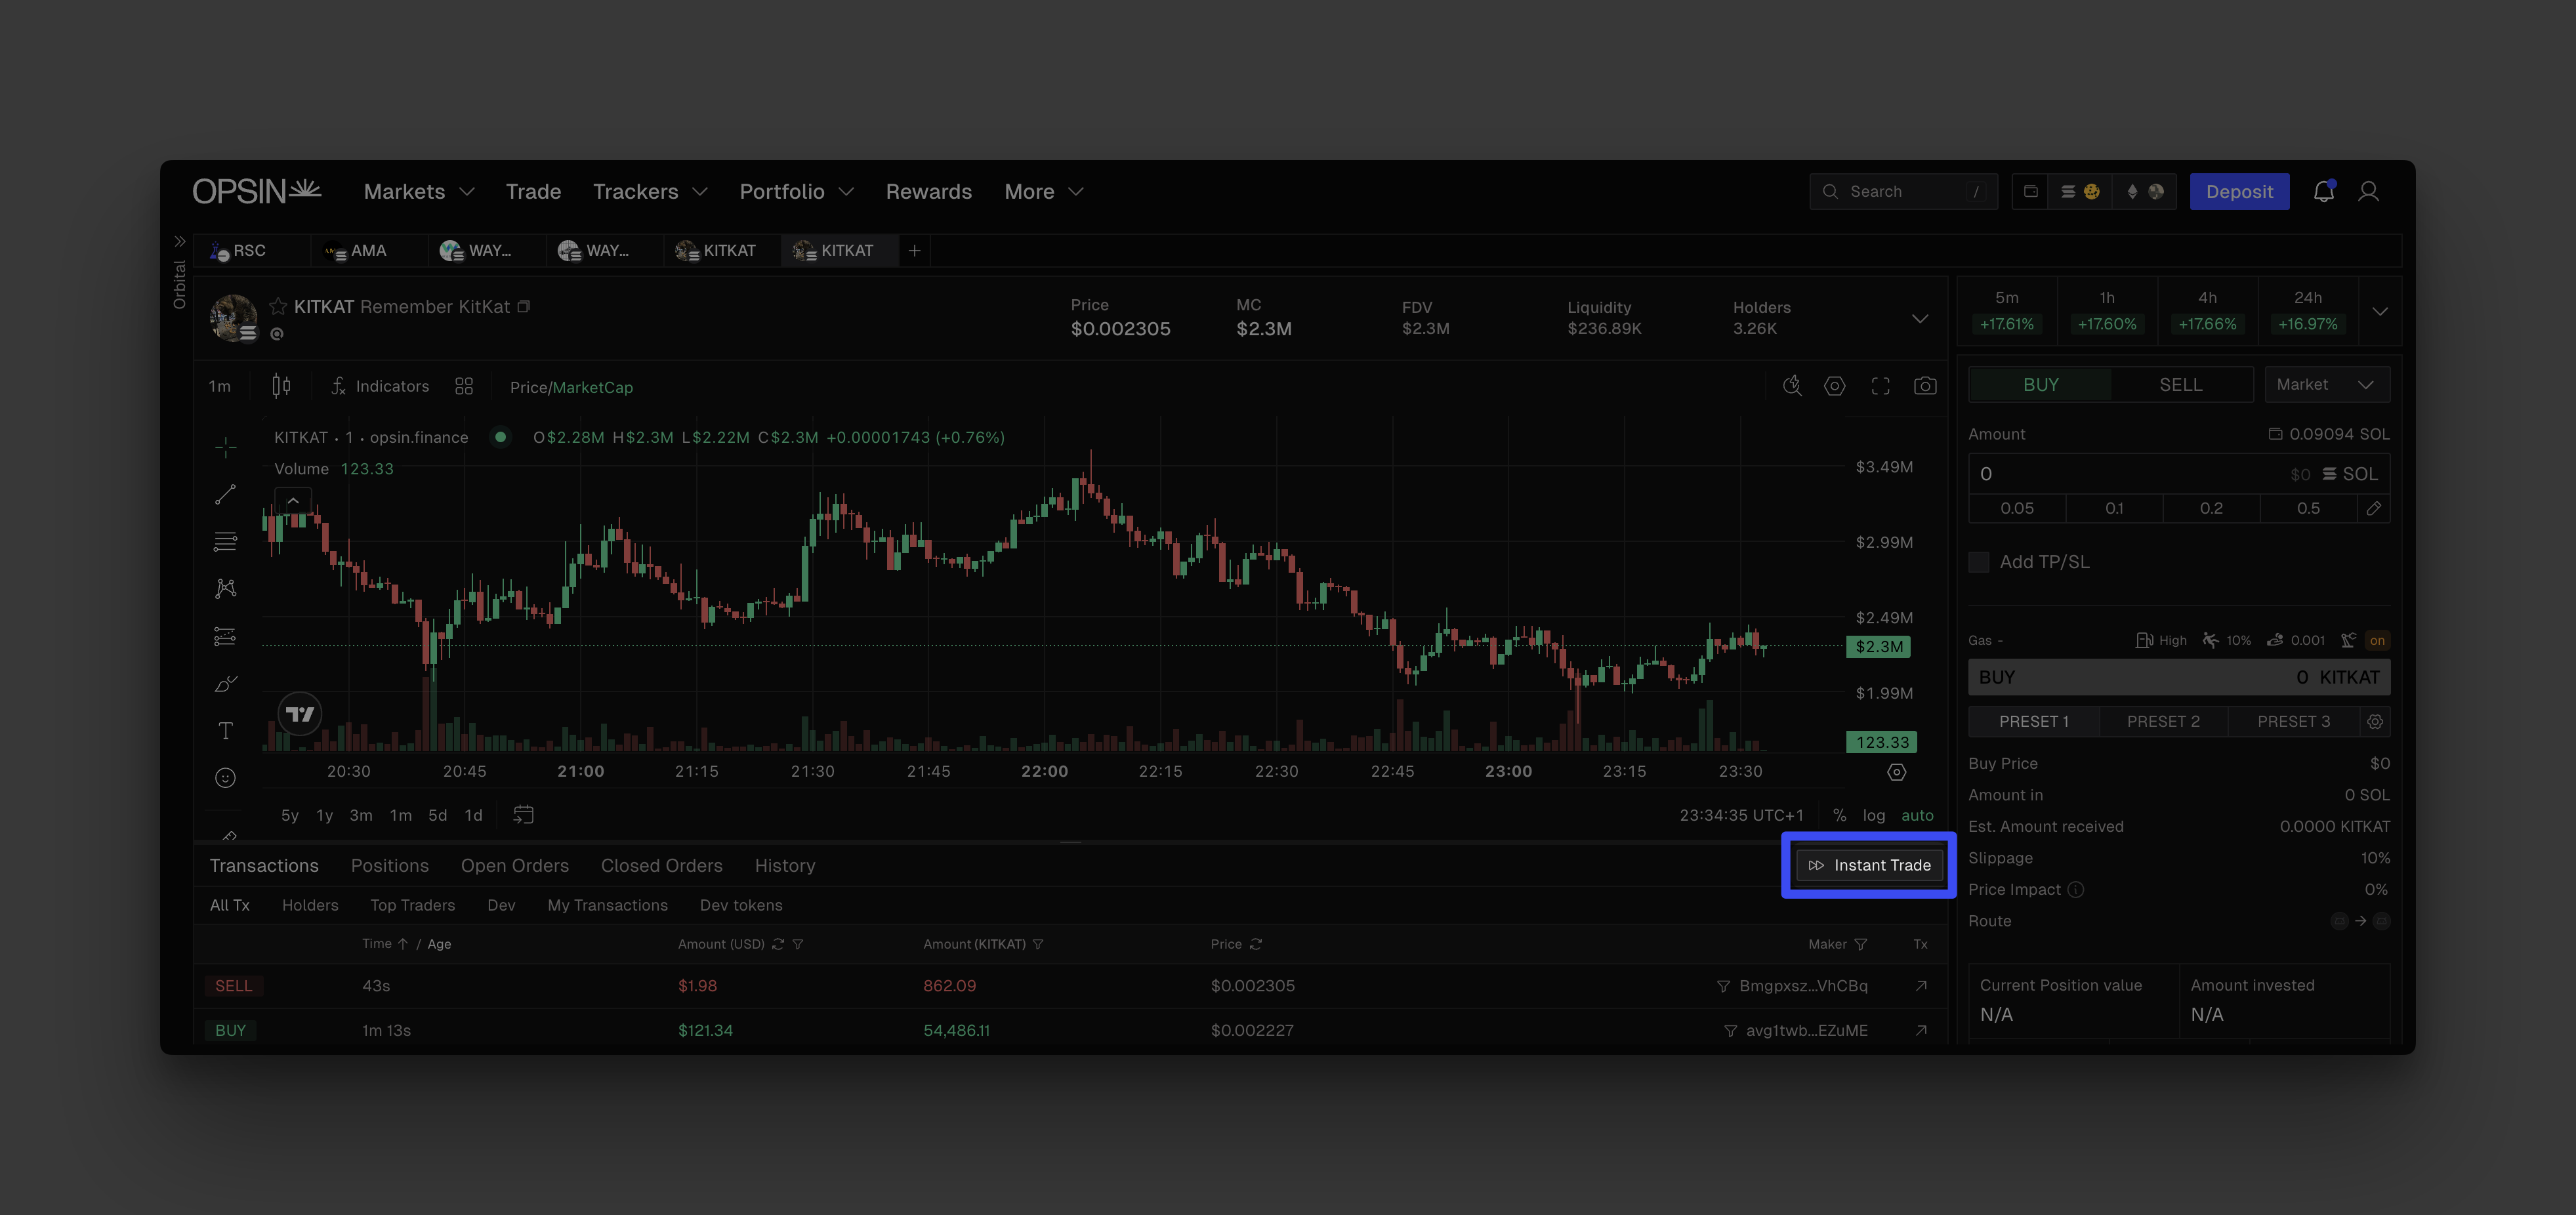Click the Instant Trade button
Screen dimensions: 2576x1215
coord(1869,865)
